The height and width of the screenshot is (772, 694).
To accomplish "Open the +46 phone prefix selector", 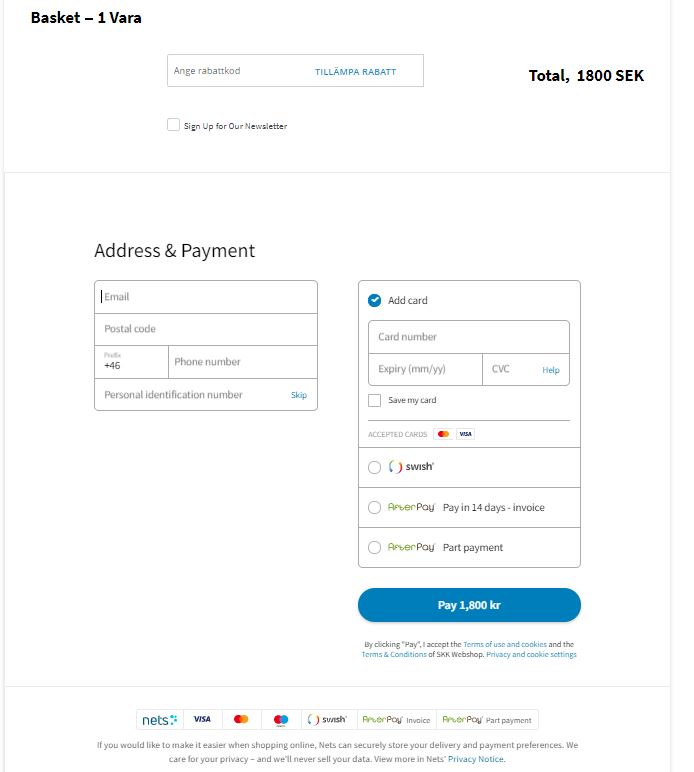I will (x=131, y=362).
